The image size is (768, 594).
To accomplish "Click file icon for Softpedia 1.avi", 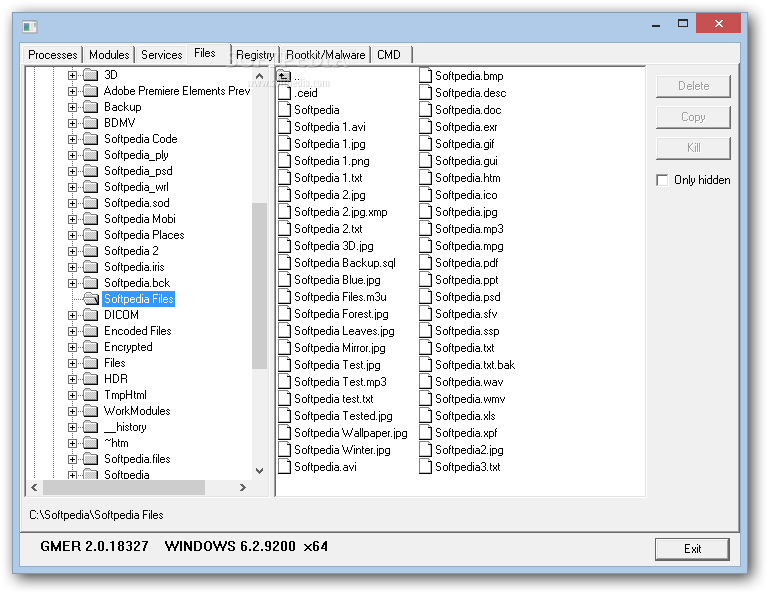I will click(x=285, y=127).
